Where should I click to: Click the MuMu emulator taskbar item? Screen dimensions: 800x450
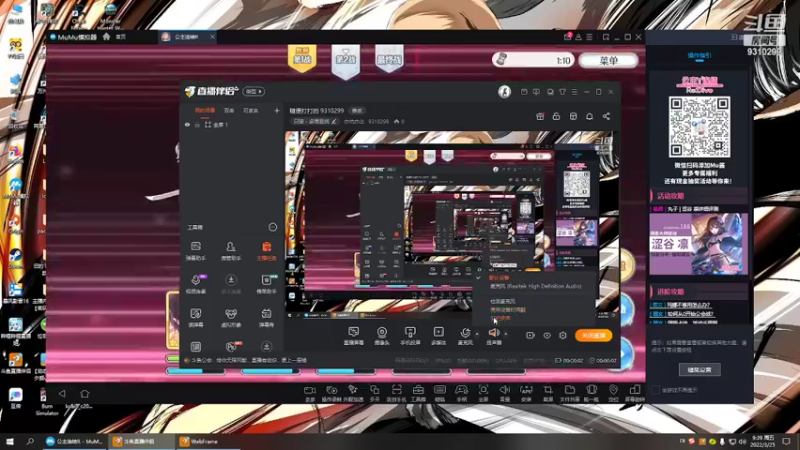pyautogui.click(x=75, y=441)
